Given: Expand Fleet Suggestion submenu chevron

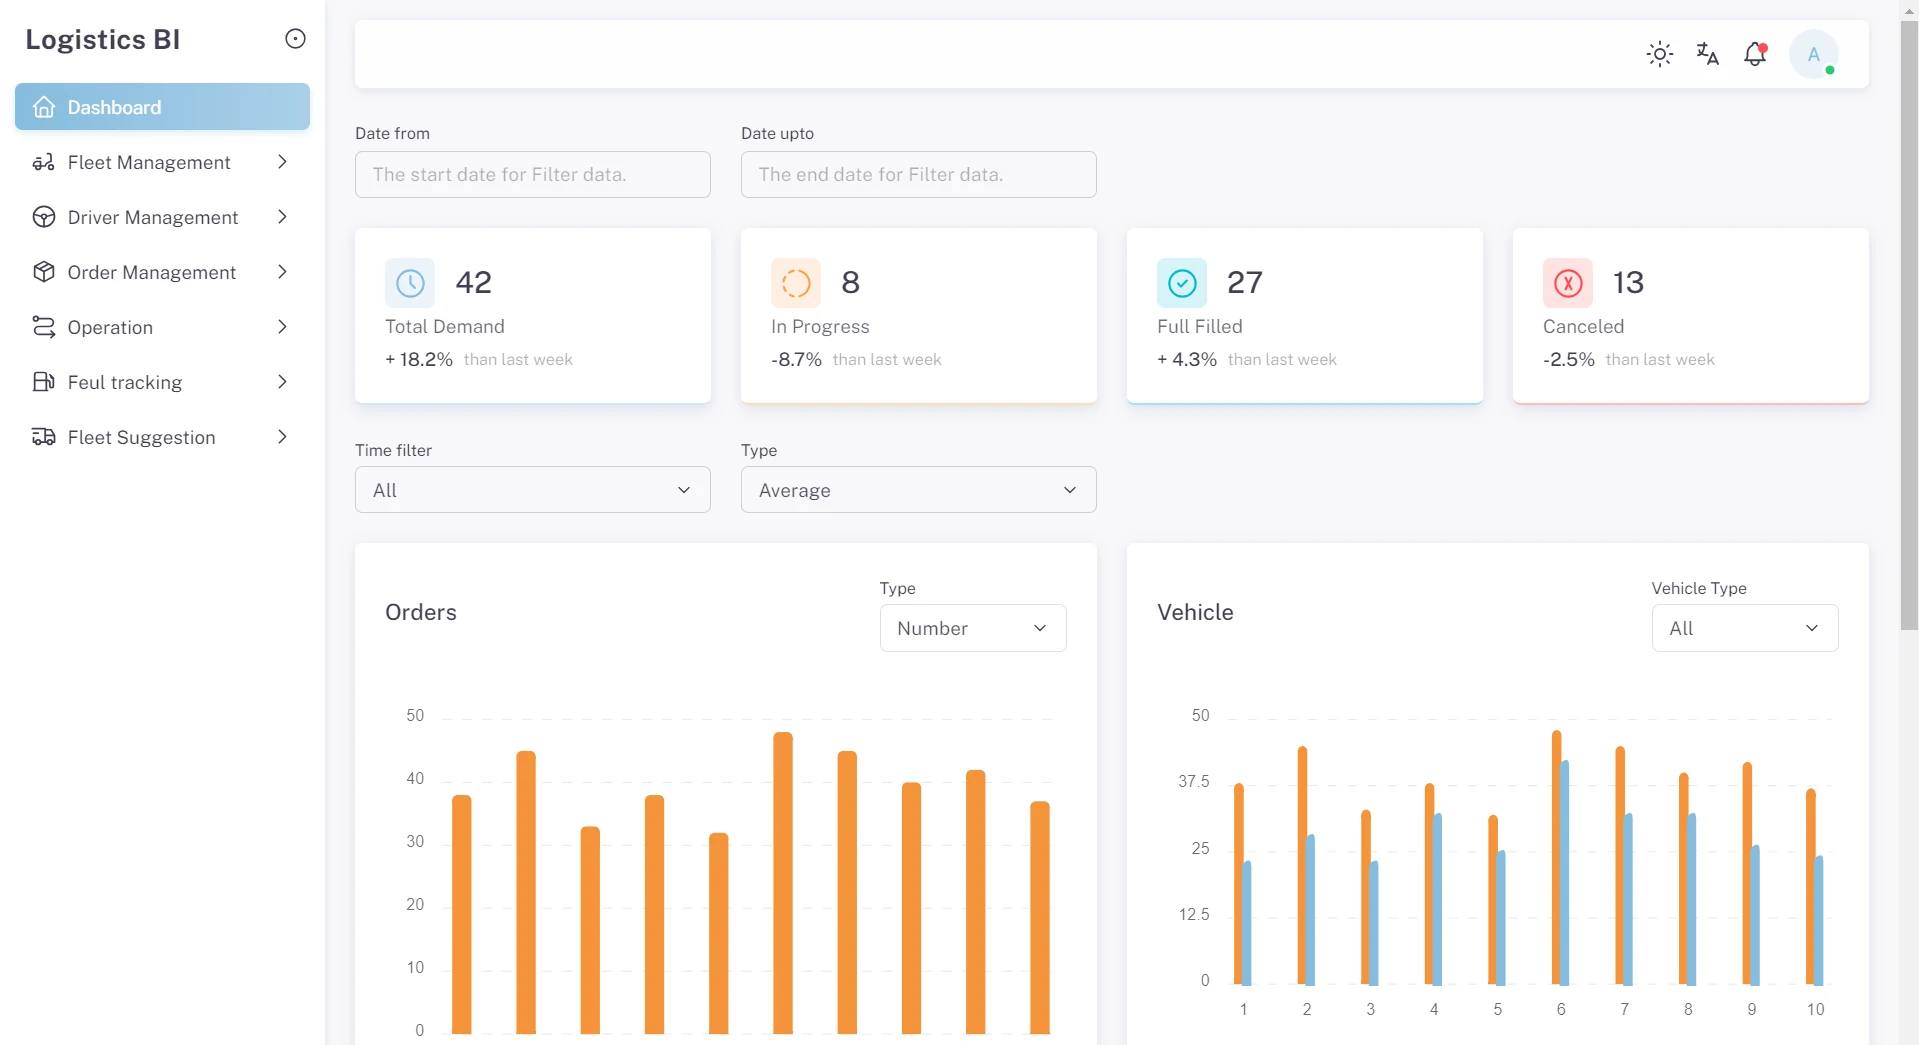Looking at the screenshot, I should [x=282, y=437].
